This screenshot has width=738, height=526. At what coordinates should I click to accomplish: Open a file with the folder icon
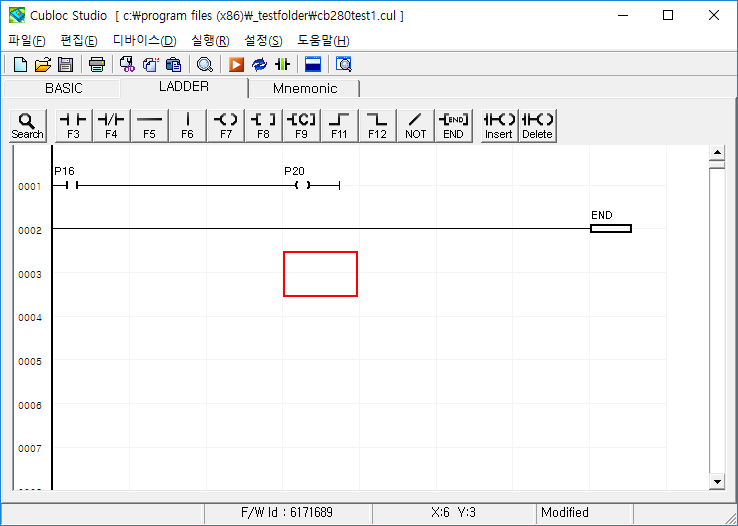(x=42, y=65)
